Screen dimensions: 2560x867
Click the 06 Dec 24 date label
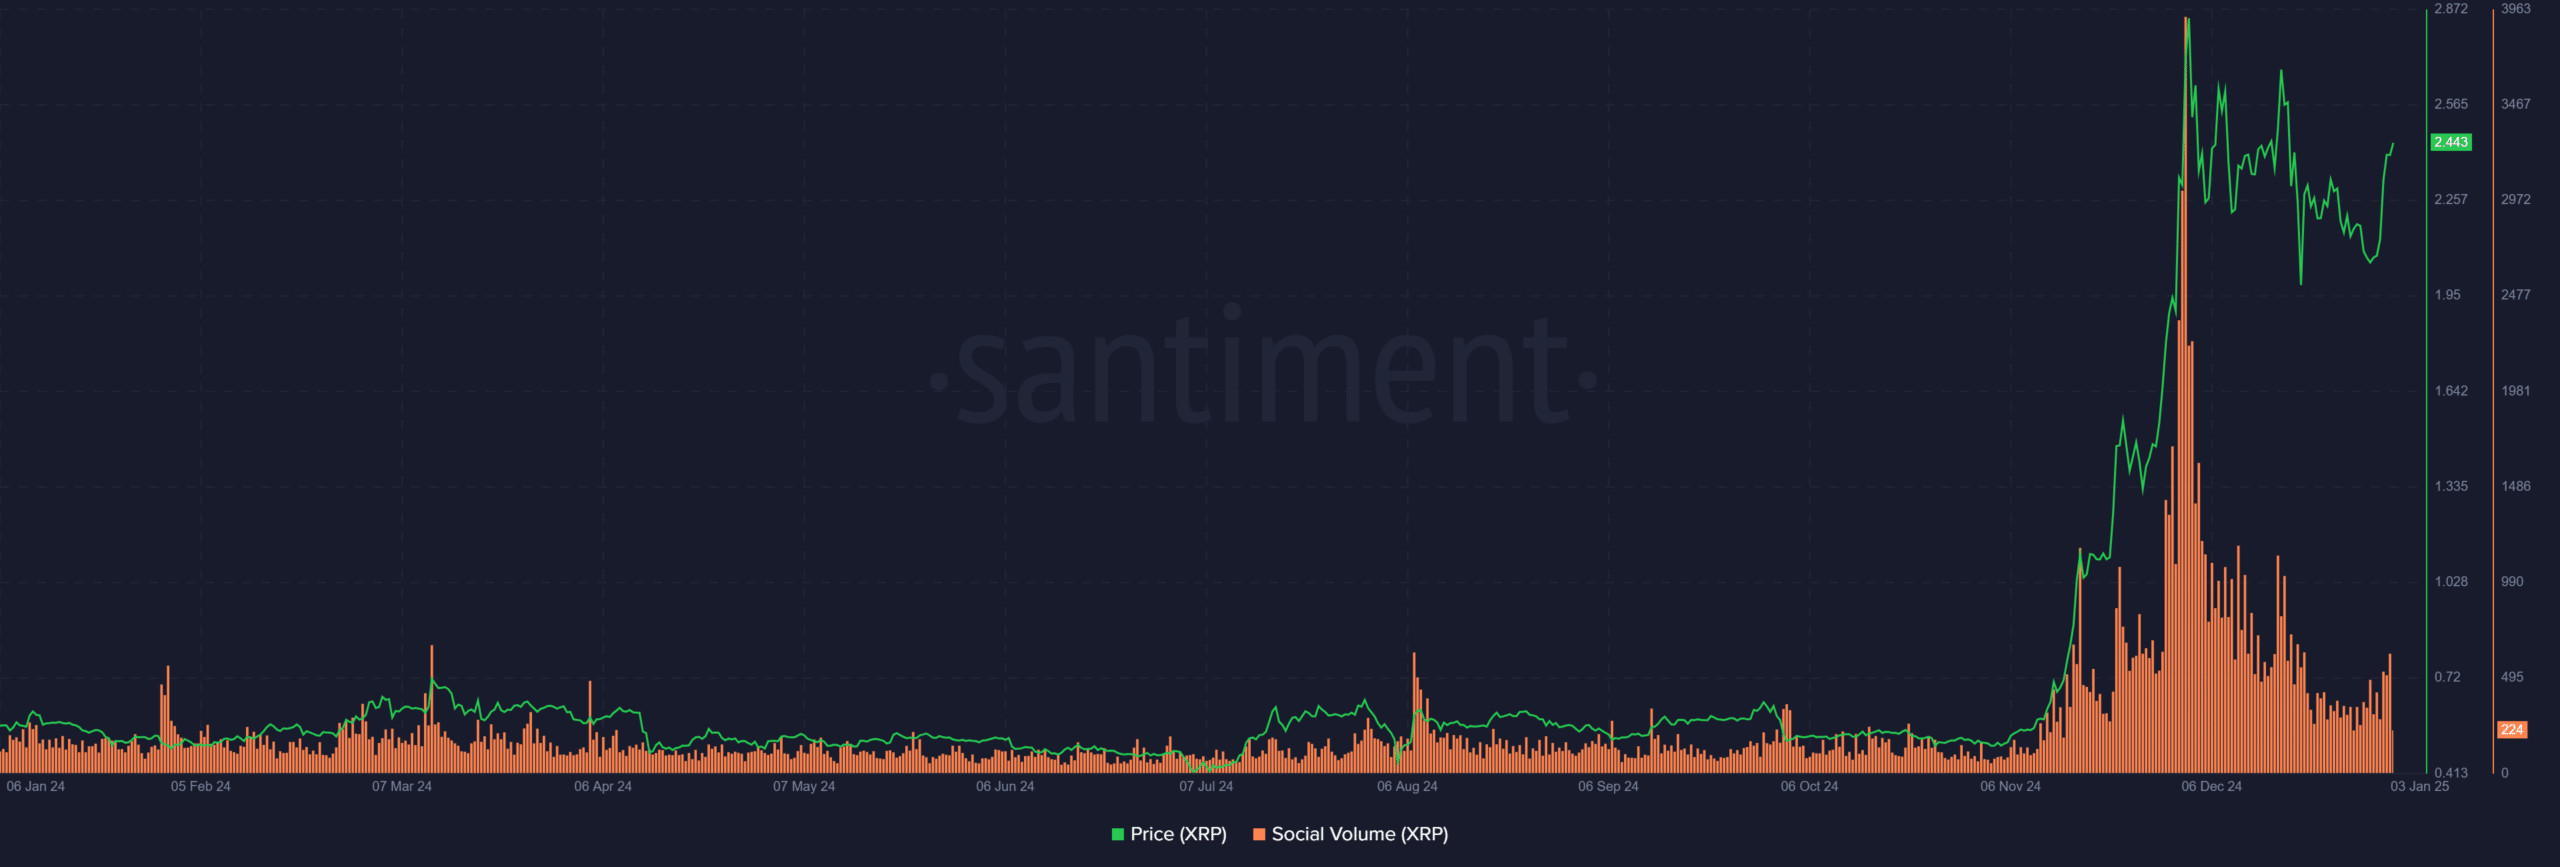pyautogui.click(x=2211, y=786)
